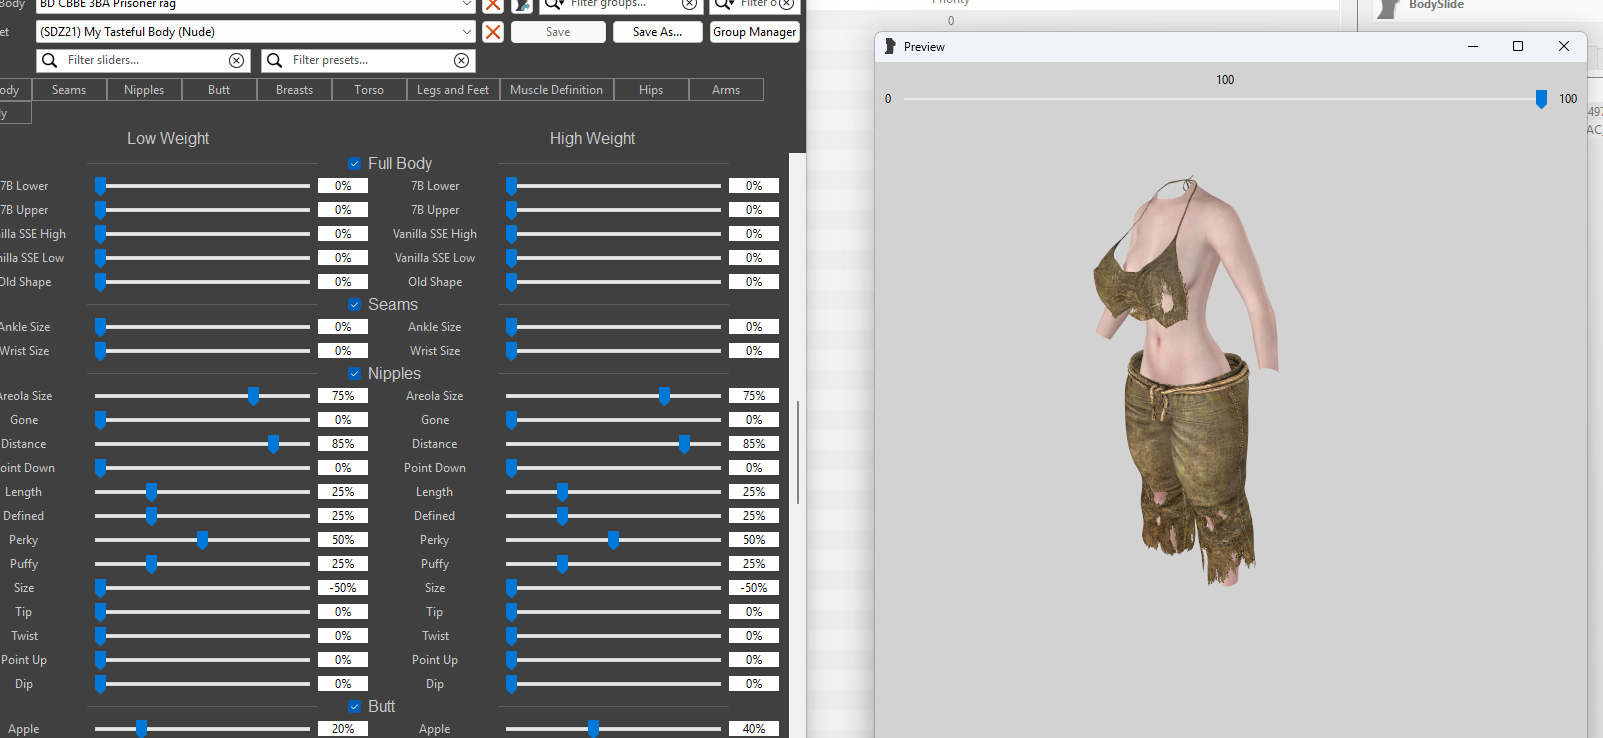This screenshot has height=738, width=1603.
Task: Click the High Weight Distance slider
Action: (613, 444)
